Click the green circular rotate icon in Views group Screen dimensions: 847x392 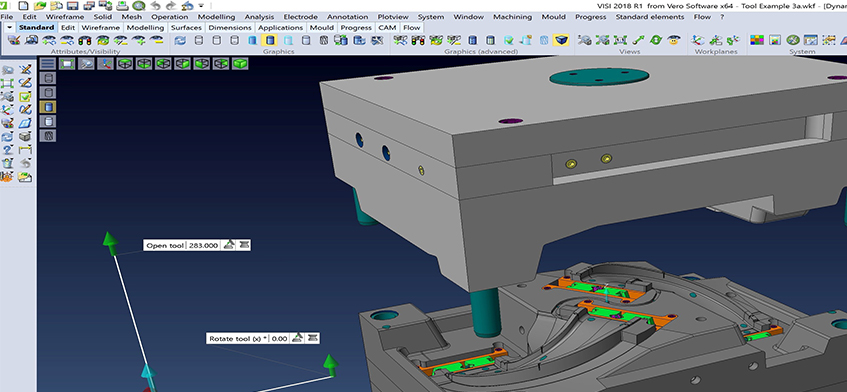point(656,40)
